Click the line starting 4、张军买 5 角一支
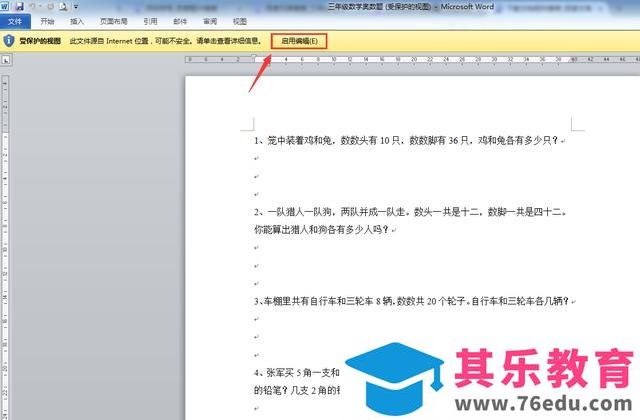Image resolution: width=640 pixels, height=420 pixels. tap(297, 373)
